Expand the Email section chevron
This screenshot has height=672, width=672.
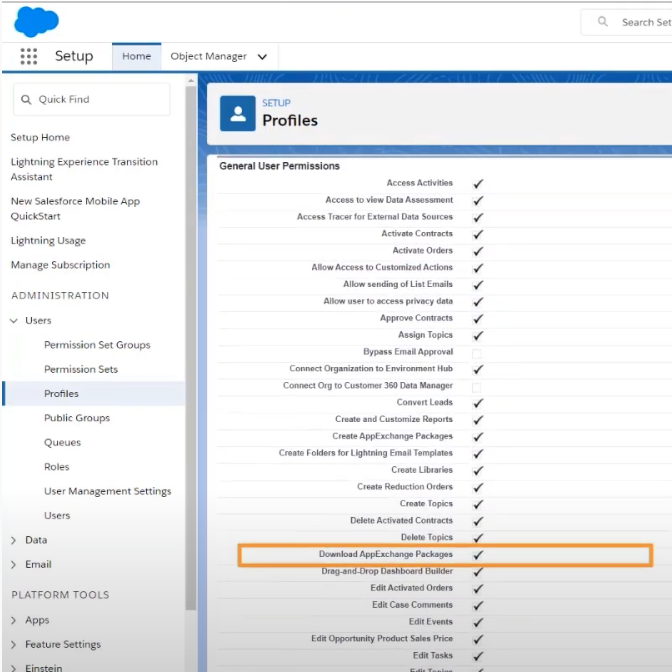pyautogui.click(x=13, y=564)
